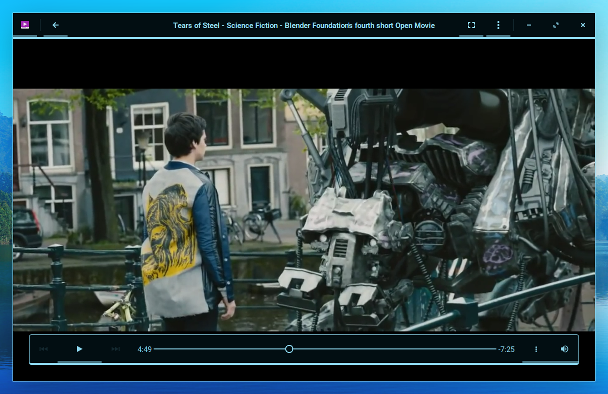Screen dimensions: 608x394
Task: Close the video player window
Action: tap(583, 25)
